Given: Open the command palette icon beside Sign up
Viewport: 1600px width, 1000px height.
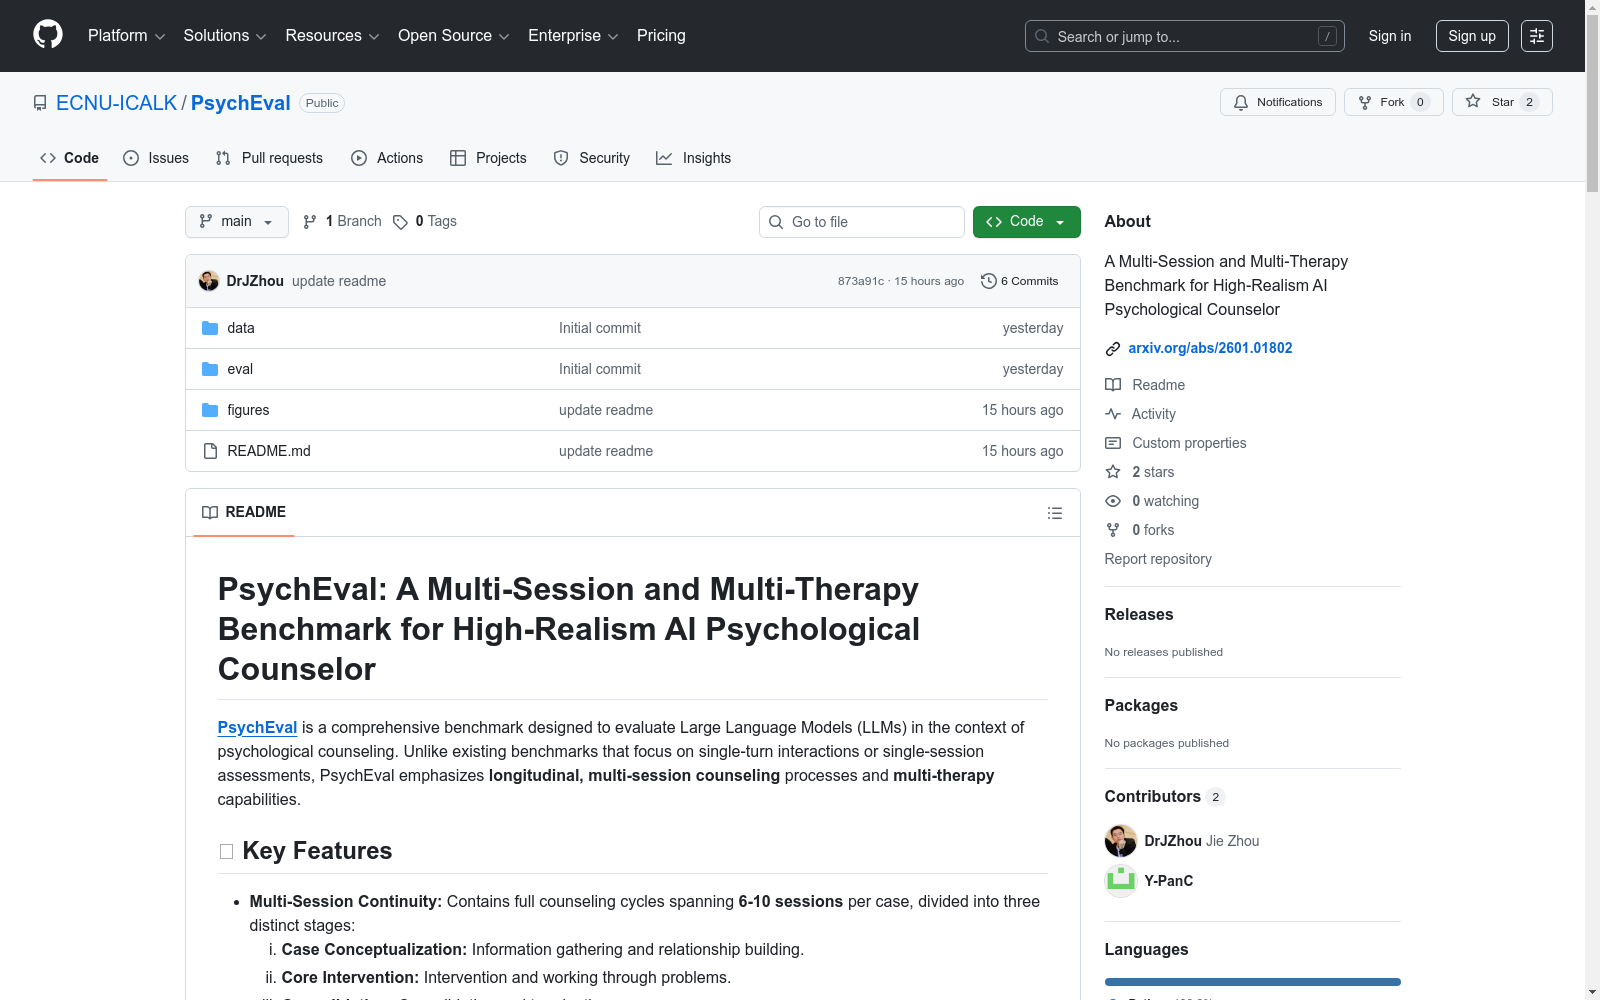Looking at the screenshot, I should click(1537, 36).
